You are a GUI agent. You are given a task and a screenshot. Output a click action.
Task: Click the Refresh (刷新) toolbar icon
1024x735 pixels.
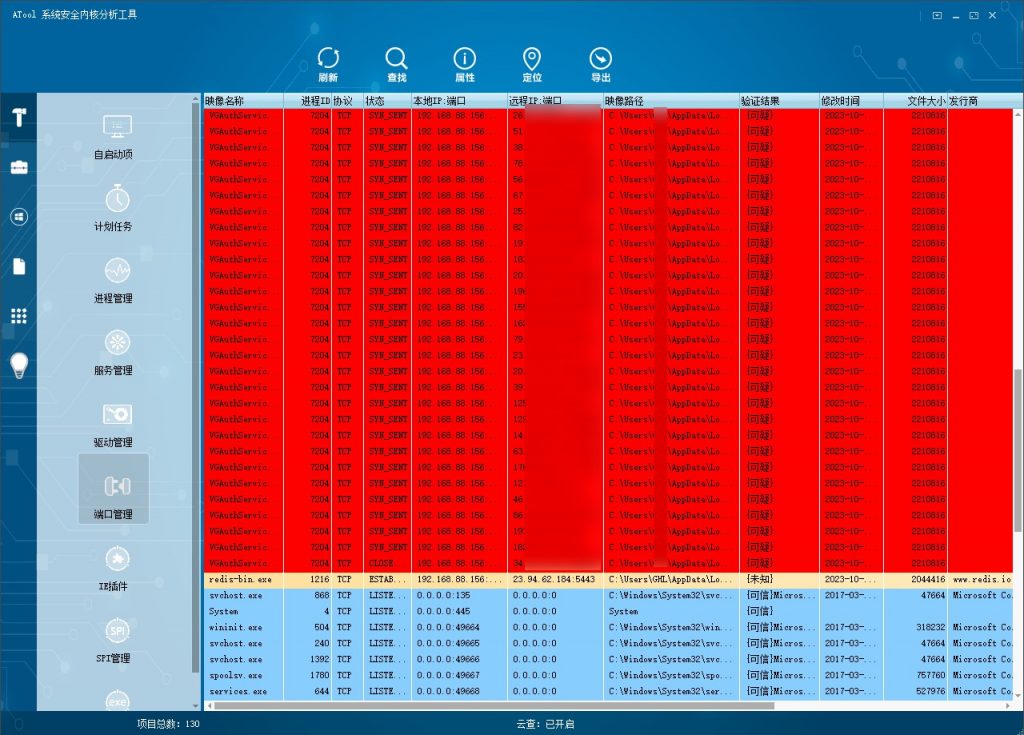[328, 64]
